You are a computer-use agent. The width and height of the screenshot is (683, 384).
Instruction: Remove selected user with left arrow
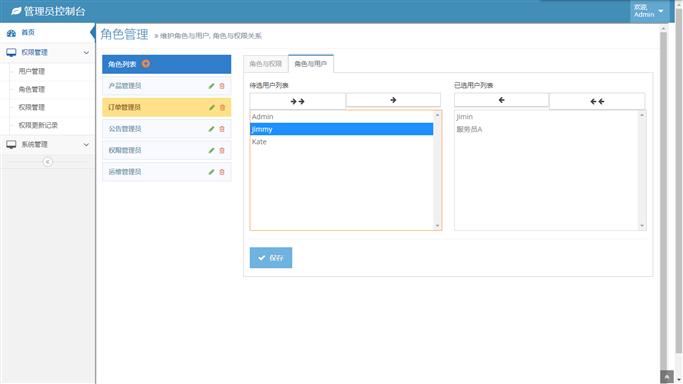point(501,100)
